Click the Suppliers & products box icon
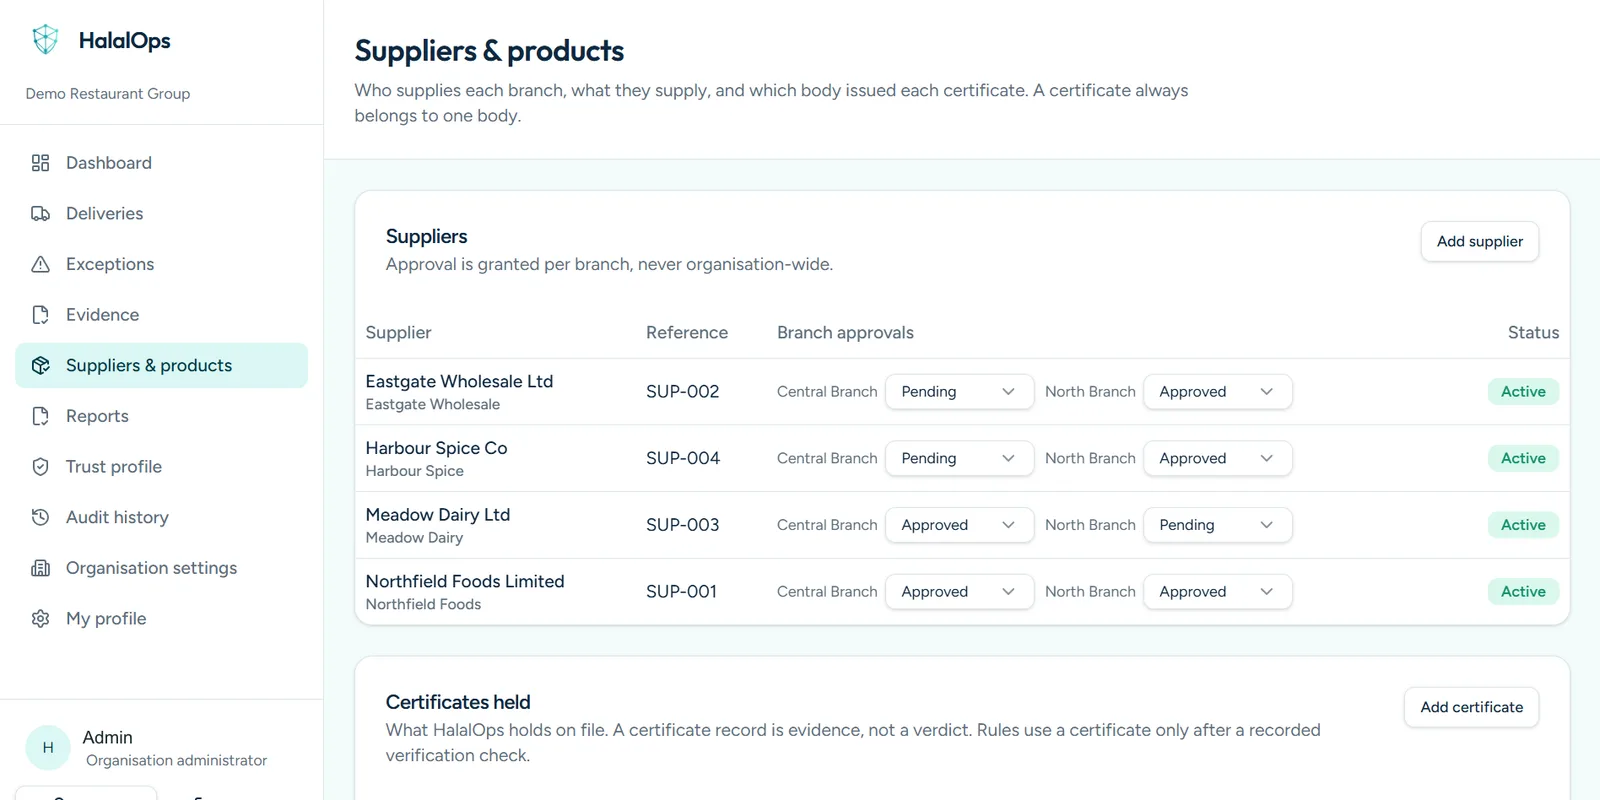Image resolution: width=1600 pixels, height=800 pixels. tap(40, 366)
